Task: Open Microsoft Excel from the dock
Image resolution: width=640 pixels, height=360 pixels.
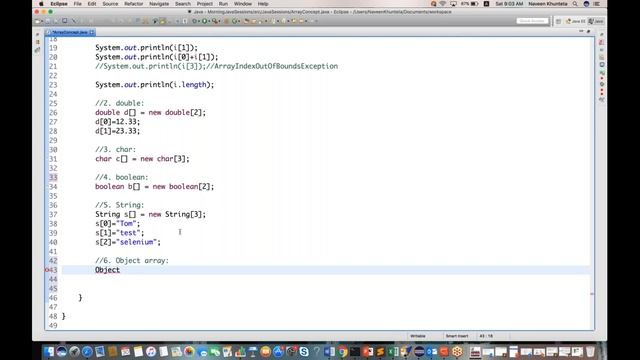Action: coord(393,351)
